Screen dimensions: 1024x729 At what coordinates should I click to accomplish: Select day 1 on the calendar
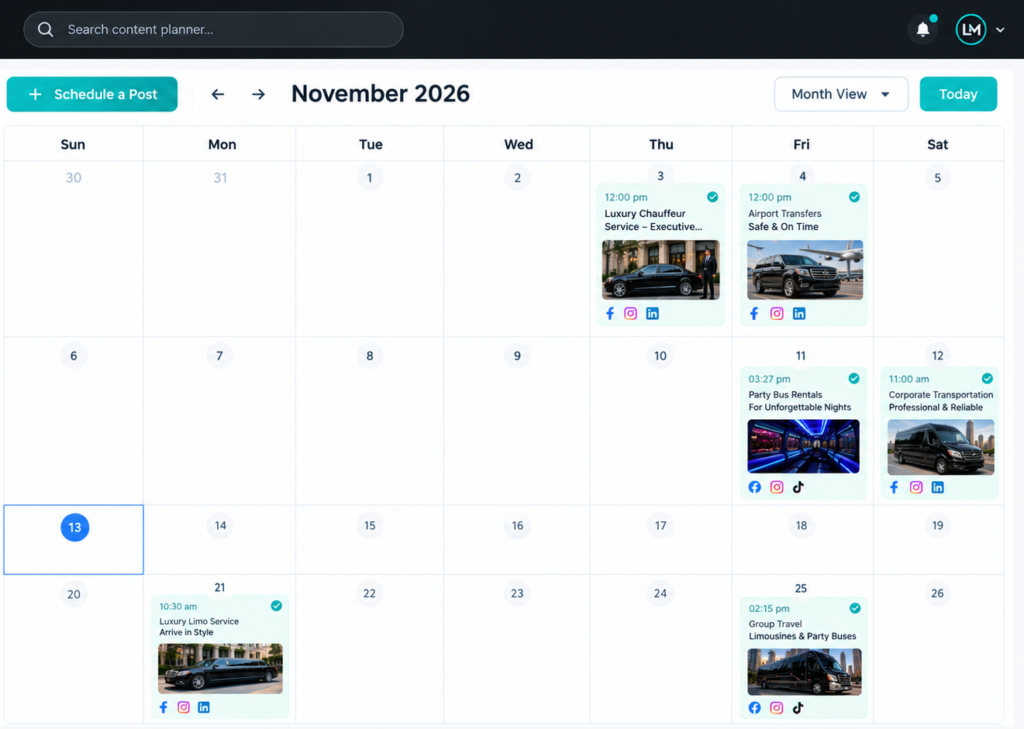click(370, 178)
